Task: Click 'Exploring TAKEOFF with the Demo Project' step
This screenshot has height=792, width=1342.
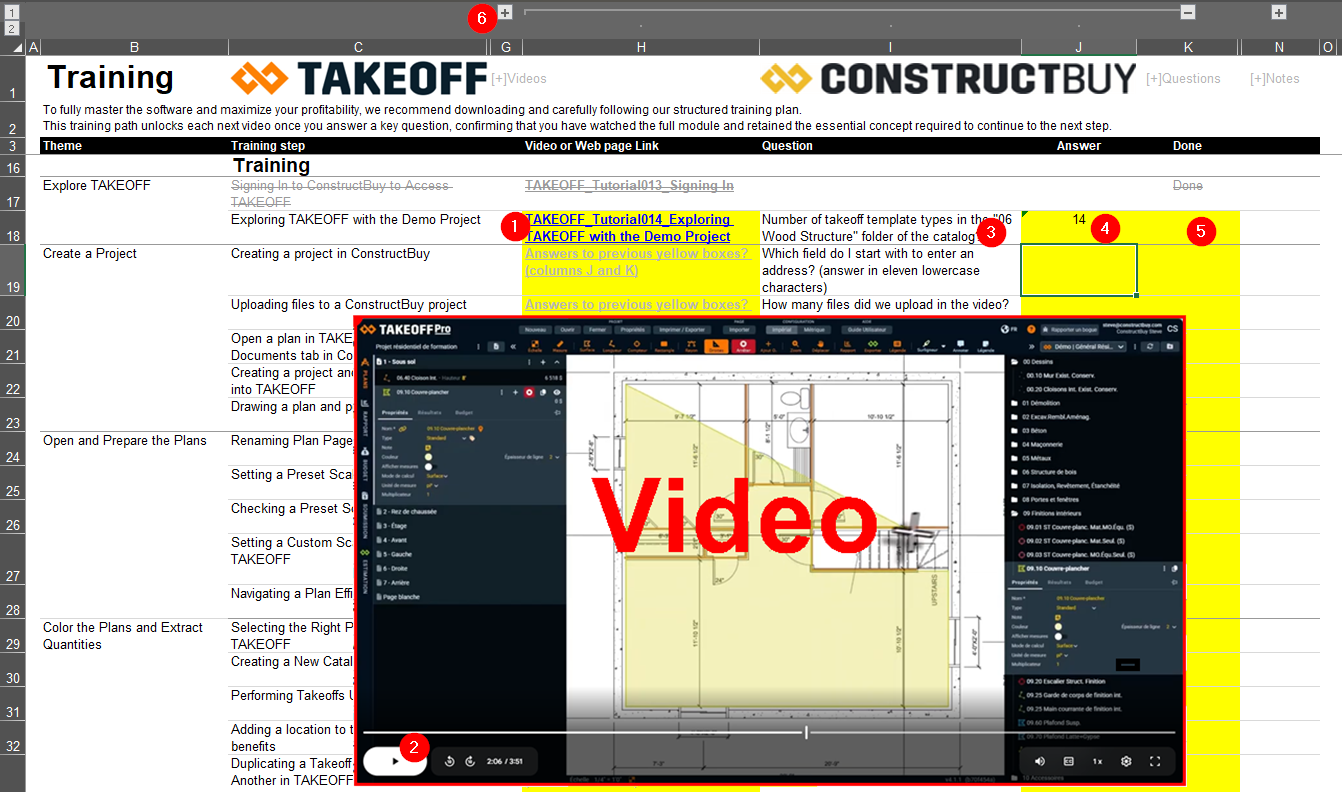Action: coord(356,220)
